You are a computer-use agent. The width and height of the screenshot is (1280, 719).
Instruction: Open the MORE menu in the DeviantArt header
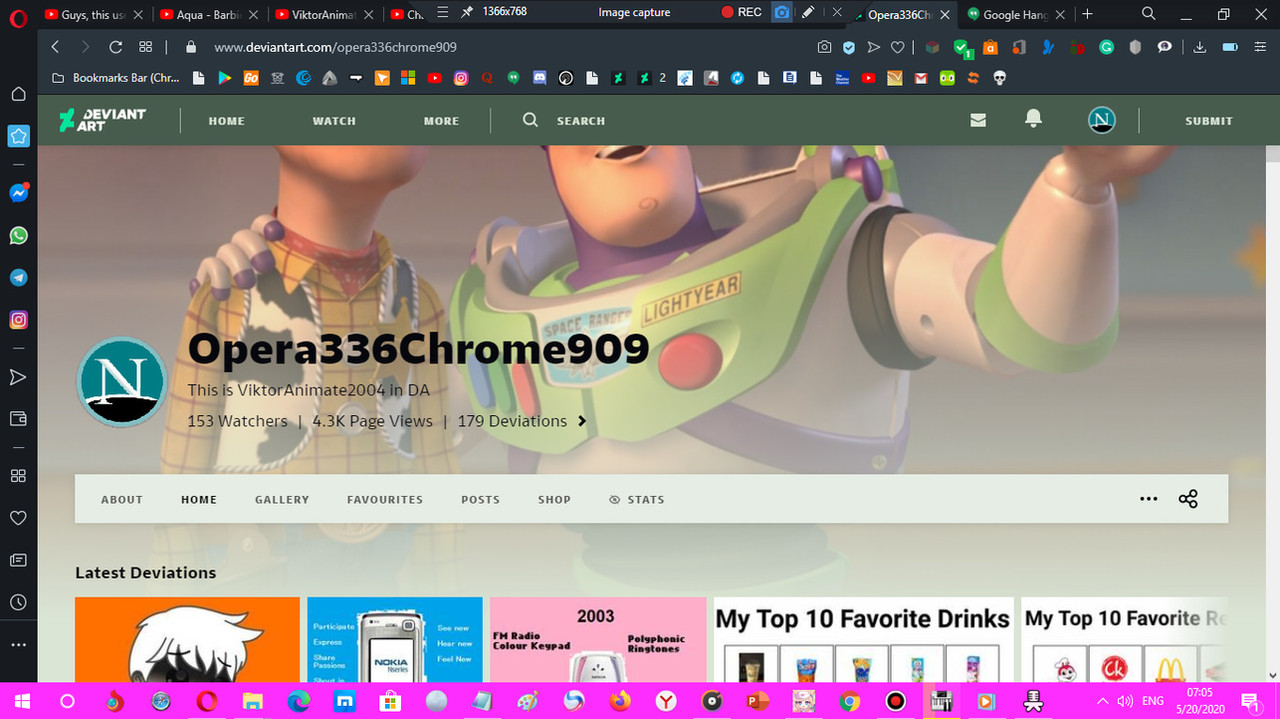(x=441, y=121)
